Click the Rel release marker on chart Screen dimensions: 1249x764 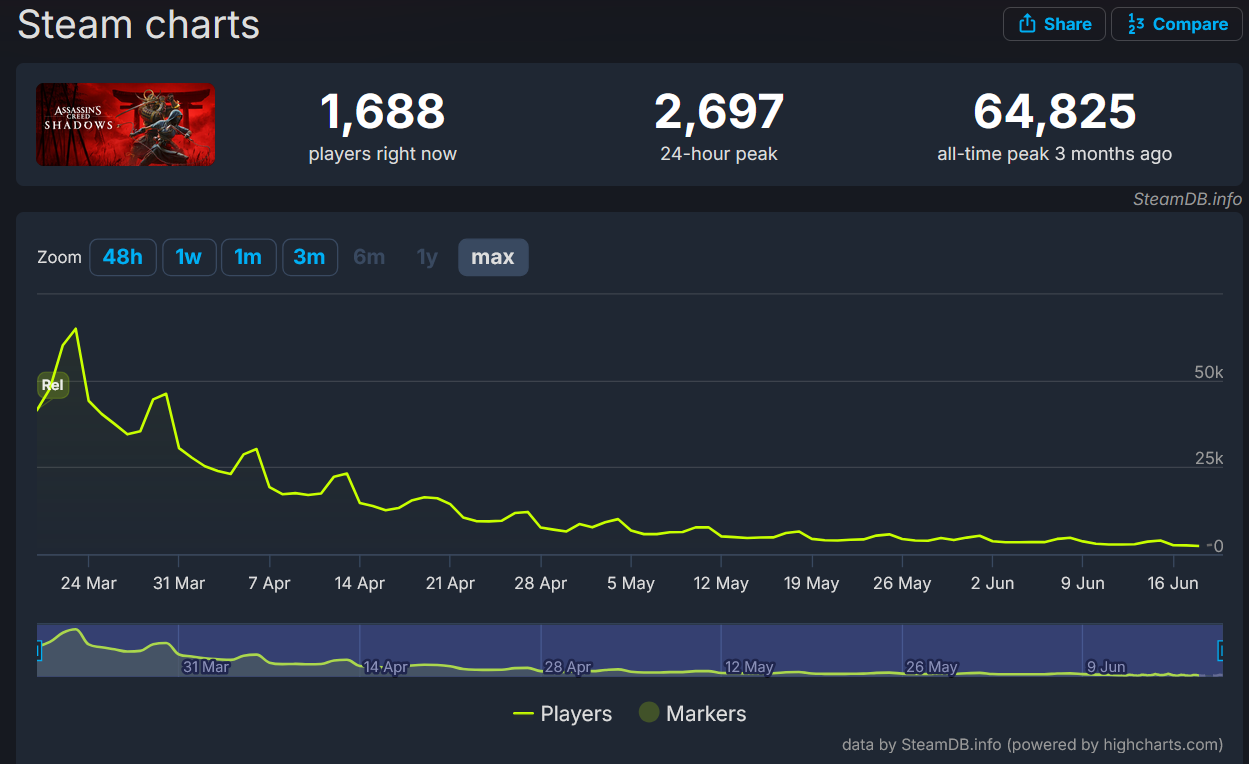click(53, 385)
